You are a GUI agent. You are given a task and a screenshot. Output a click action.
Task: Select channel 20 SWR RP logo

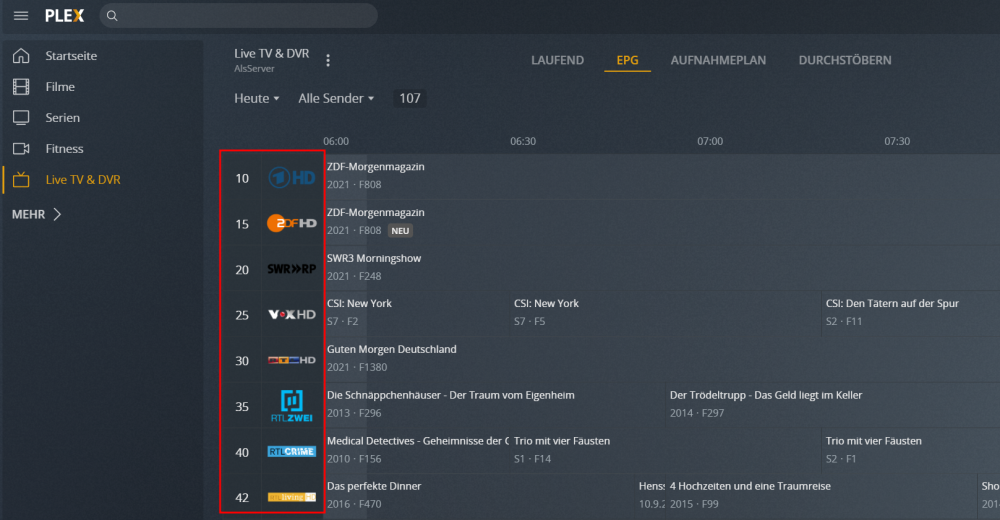pyautogui.click(x=291, y=269)
